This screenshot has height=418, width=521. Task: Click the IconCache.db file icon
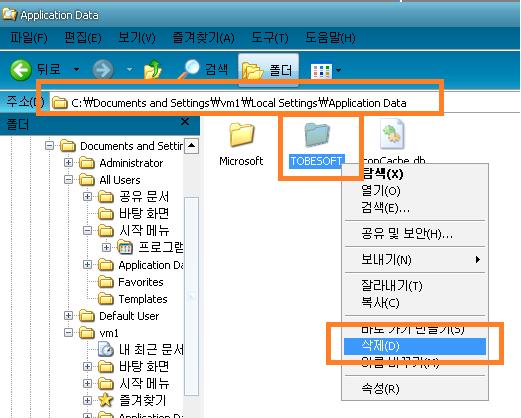(392, 135)
